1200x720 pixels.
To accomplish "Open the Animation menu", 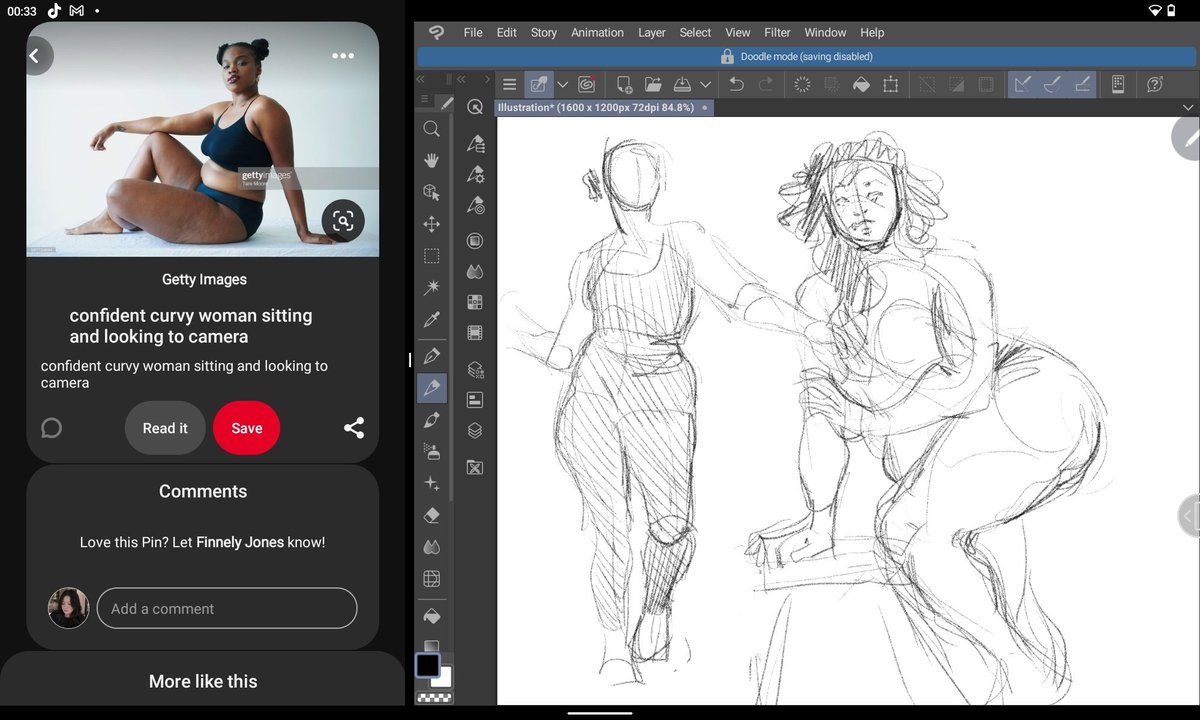I will coord(597,32).
